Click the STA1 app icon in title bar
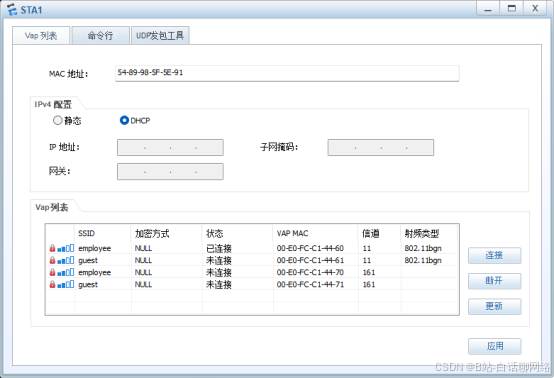The height and width of the screenshot is (378, 554). point(12,10)
